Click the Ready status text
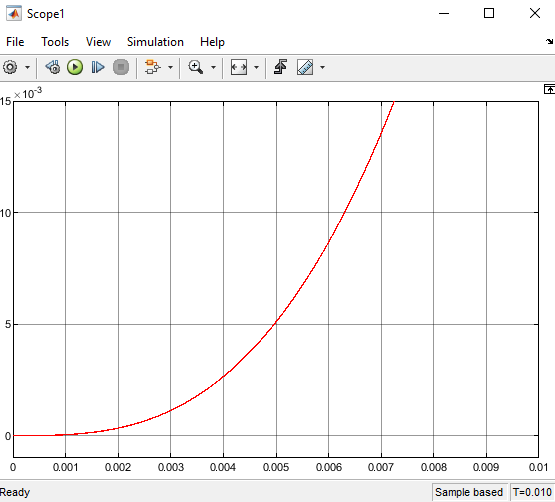Viewport: 555px width, 502px height. 15,492
